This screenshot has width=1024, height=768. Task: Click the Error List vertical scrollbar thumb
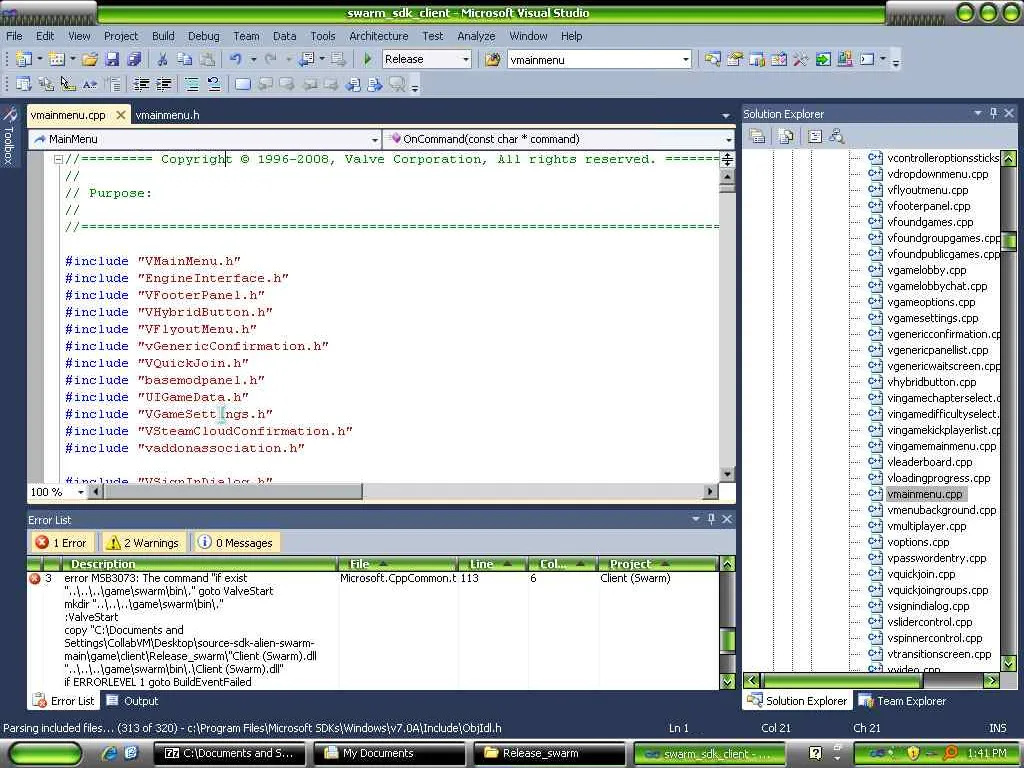coord(728,640)
